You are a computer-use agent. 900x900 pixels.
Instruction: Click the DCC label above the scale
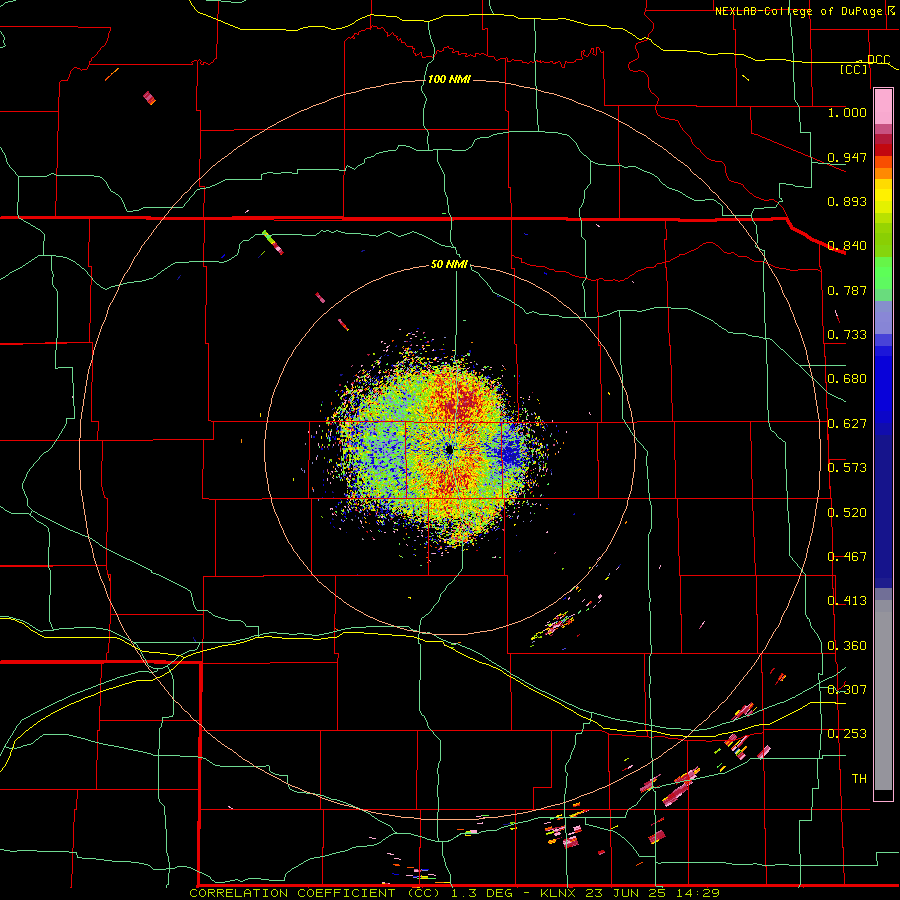pos(878,60)
